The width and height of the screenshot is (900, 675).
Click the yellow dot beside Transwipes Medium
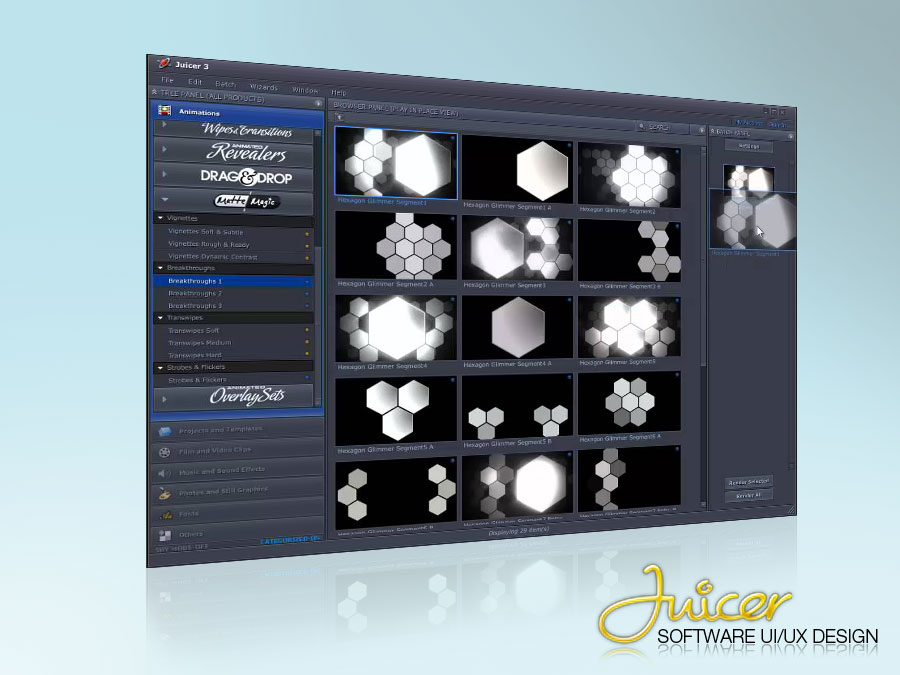coord(307,342)
